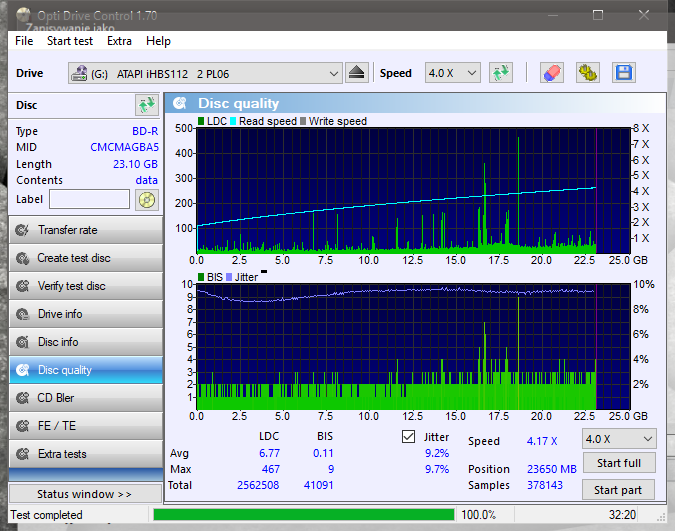The height and width of the screenshot is (531, 675).
Task: Click the disc Type value BD-R
Action: 145,131
